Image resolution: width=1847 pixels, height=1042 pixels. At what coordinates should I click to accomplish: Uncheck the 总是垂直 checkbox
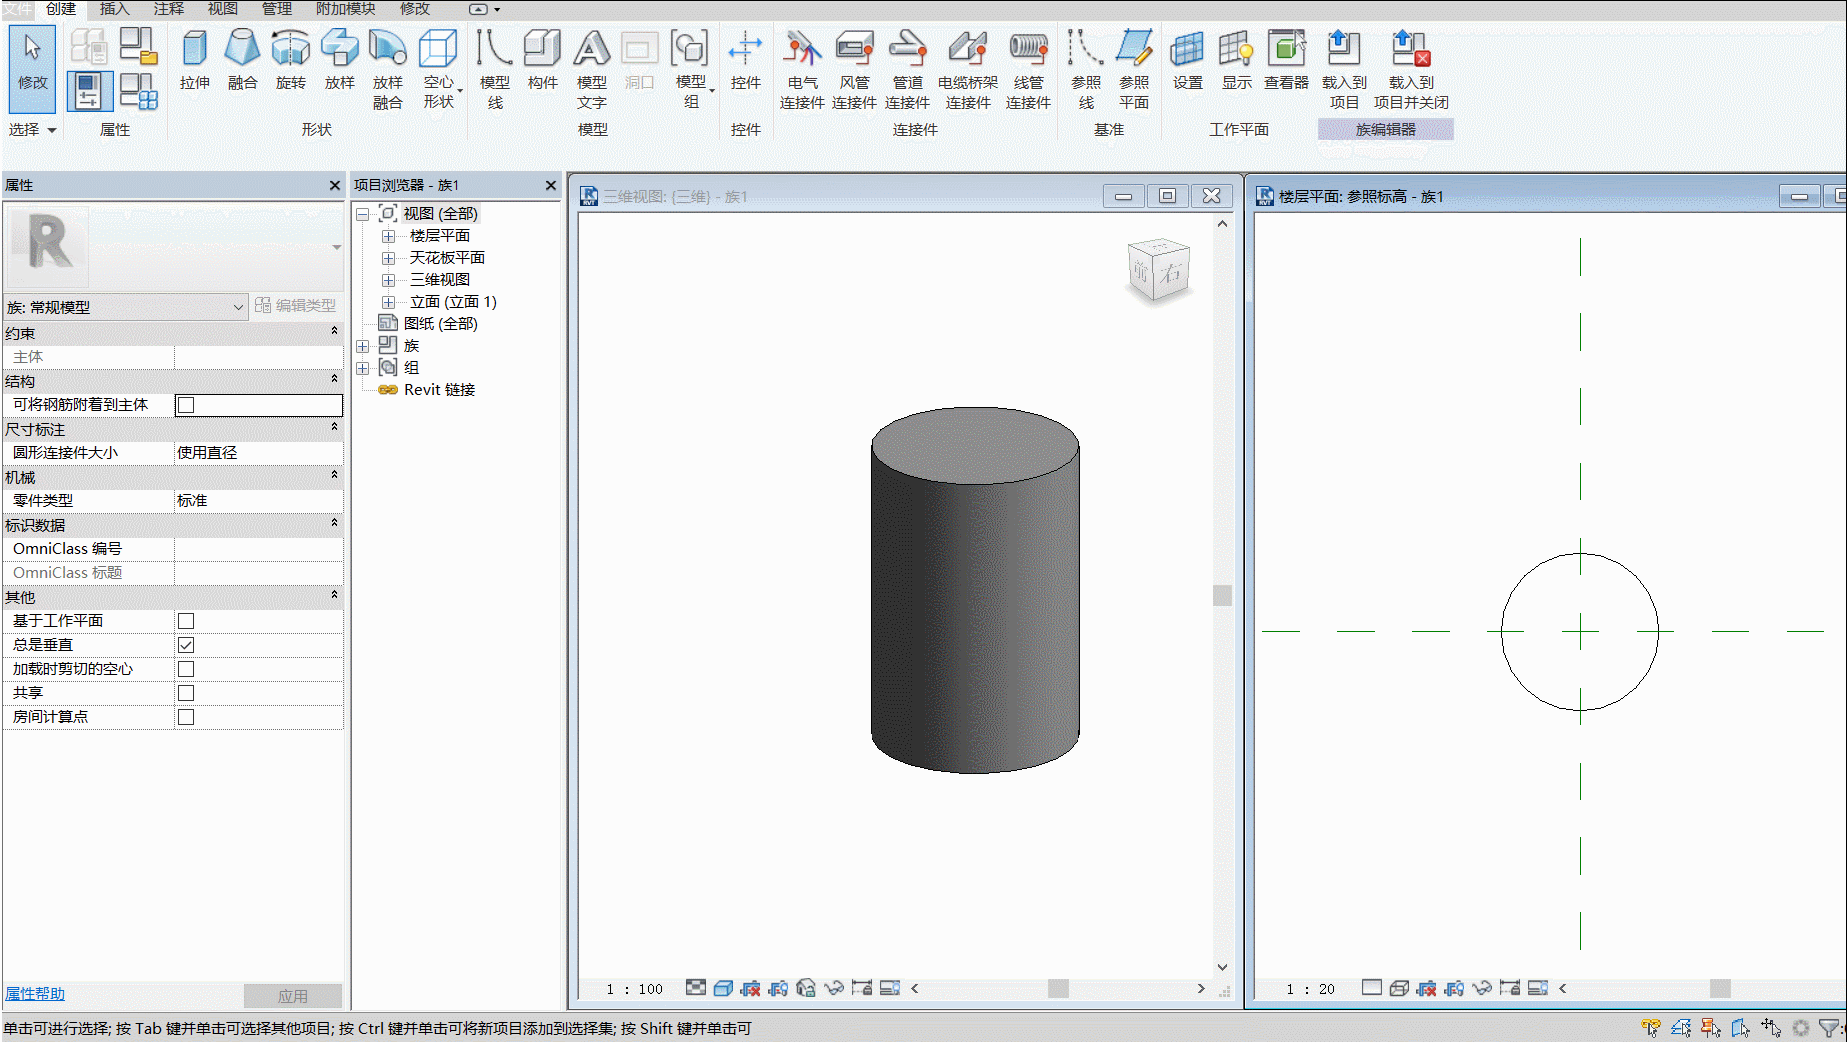coord(186,645)
